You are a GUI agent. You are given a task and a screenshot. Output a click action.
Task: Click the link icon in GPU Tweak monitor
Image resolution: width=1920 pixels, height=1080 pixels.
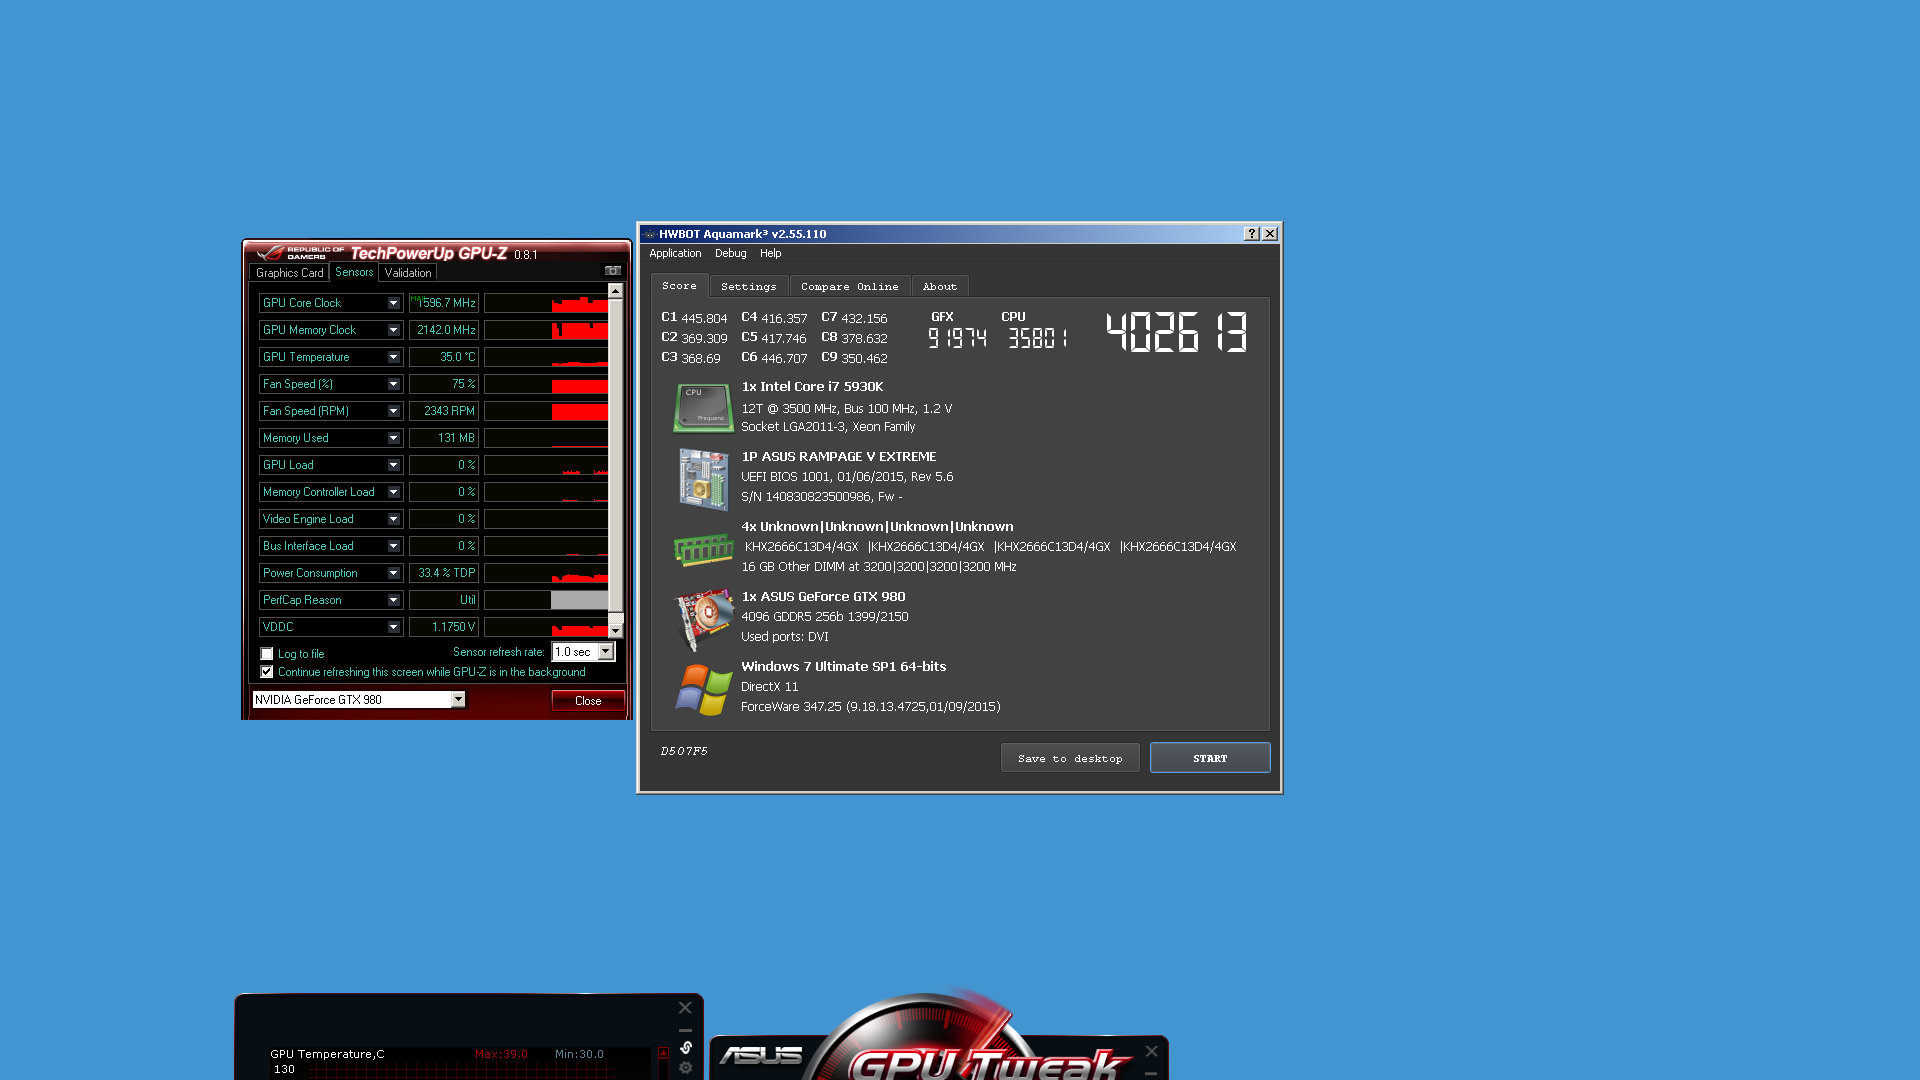(686, 1047)
